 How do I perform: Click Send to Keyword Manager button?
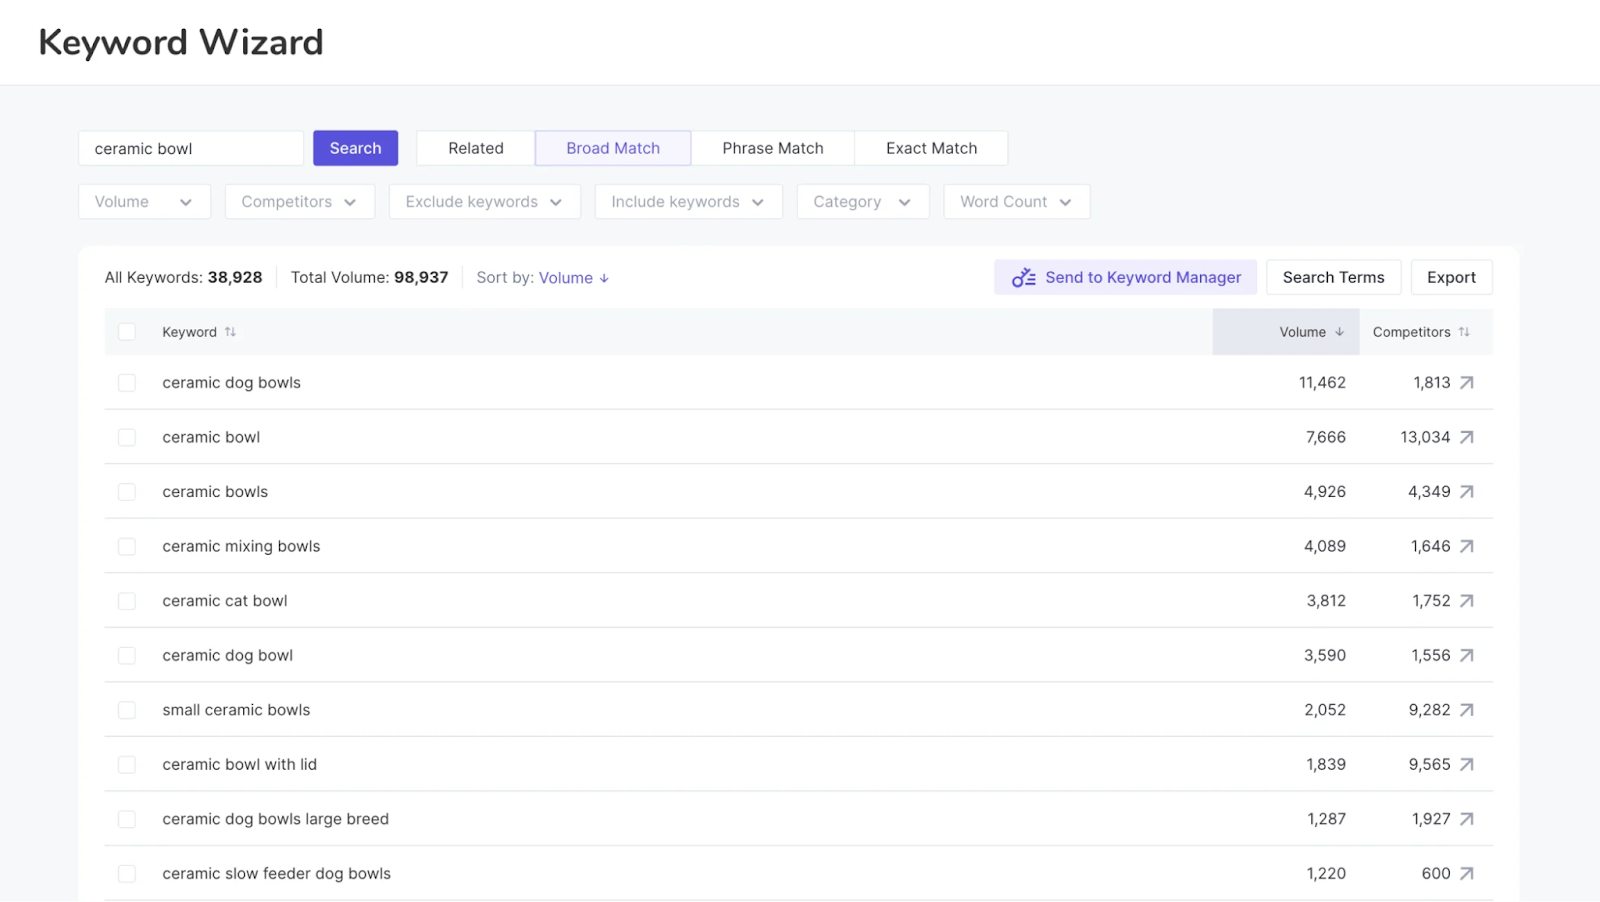pyautogui.click(x=1125, y=277)
